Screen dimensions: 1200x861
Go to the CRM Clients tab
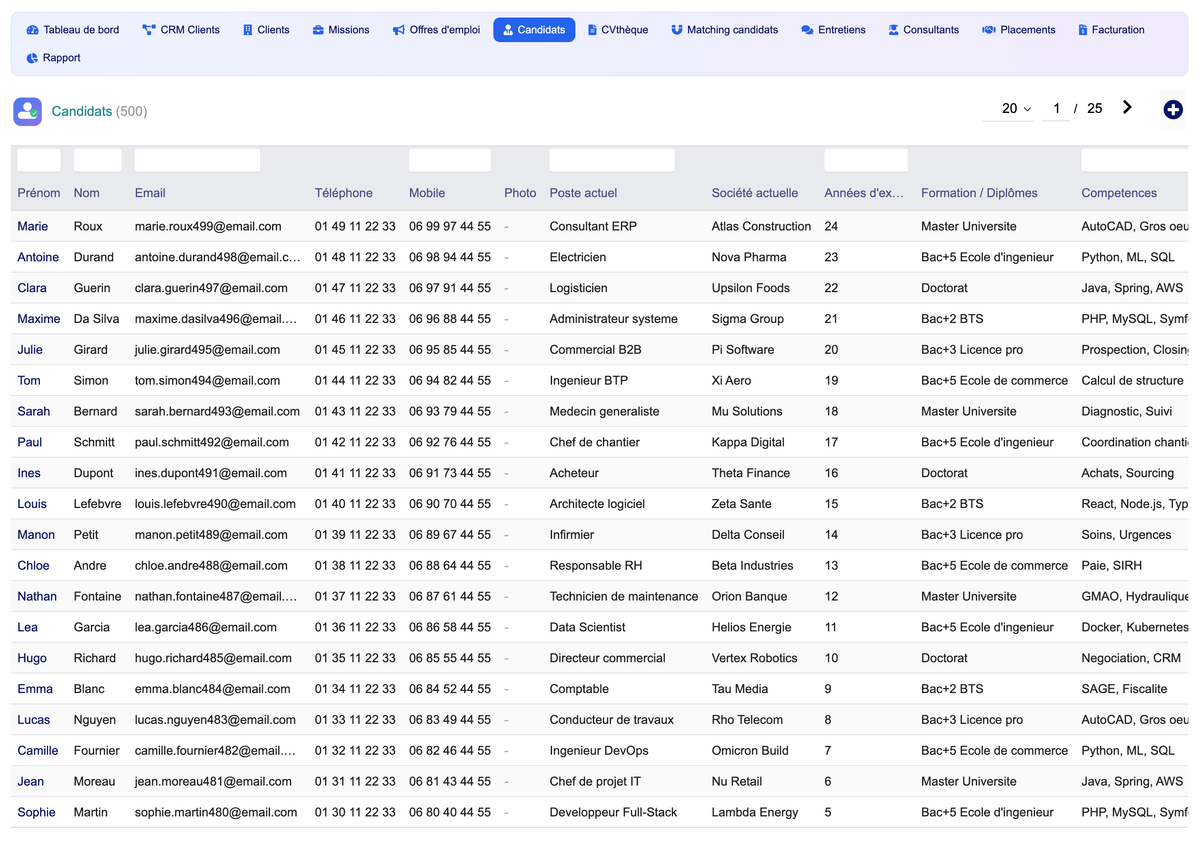tap(181, 30)
